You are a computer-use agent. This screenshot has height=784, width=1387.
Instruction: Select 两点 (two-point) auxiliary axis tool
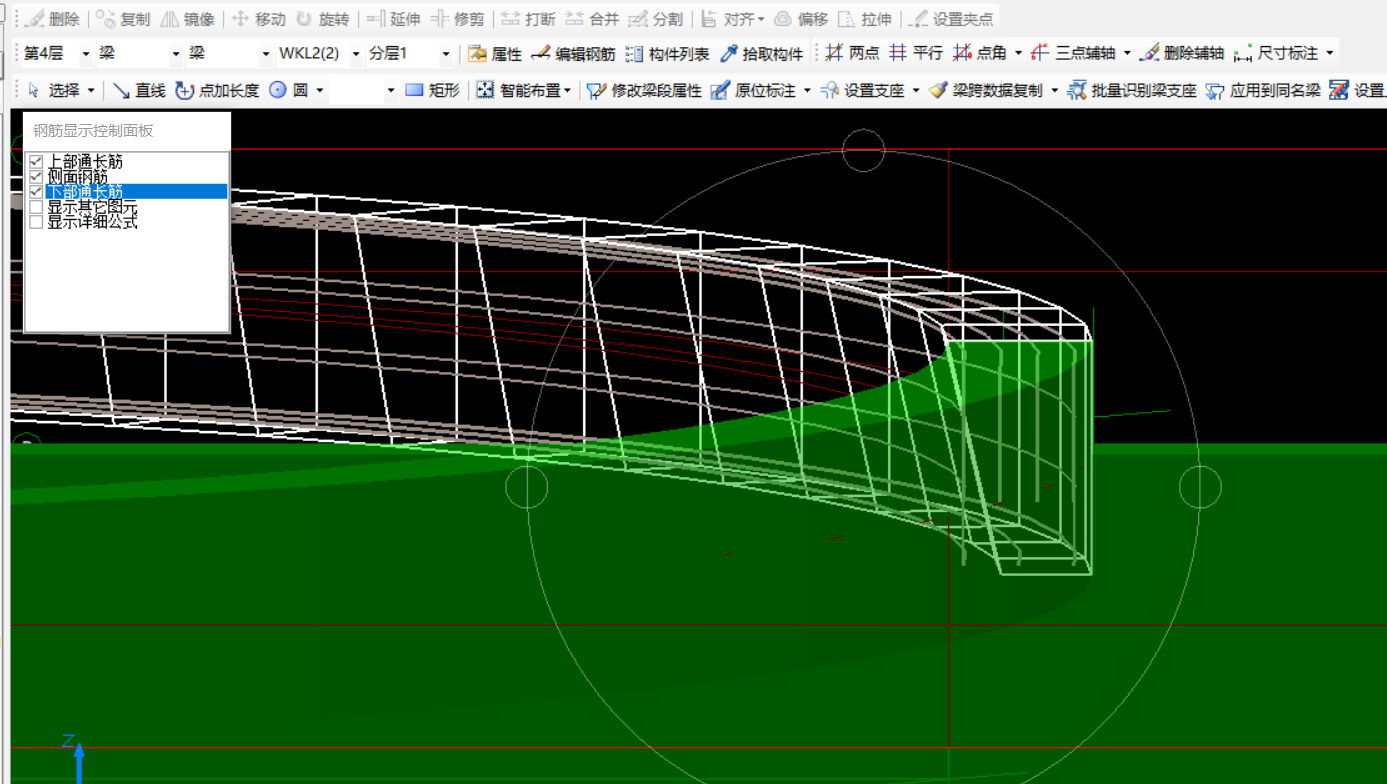coord(853,53)
